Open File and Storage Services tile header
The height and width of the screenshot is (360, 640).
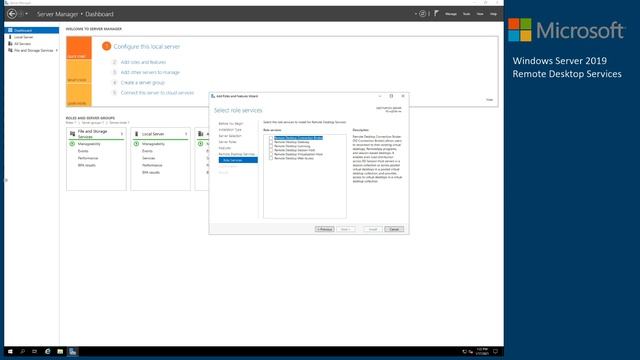96,134
